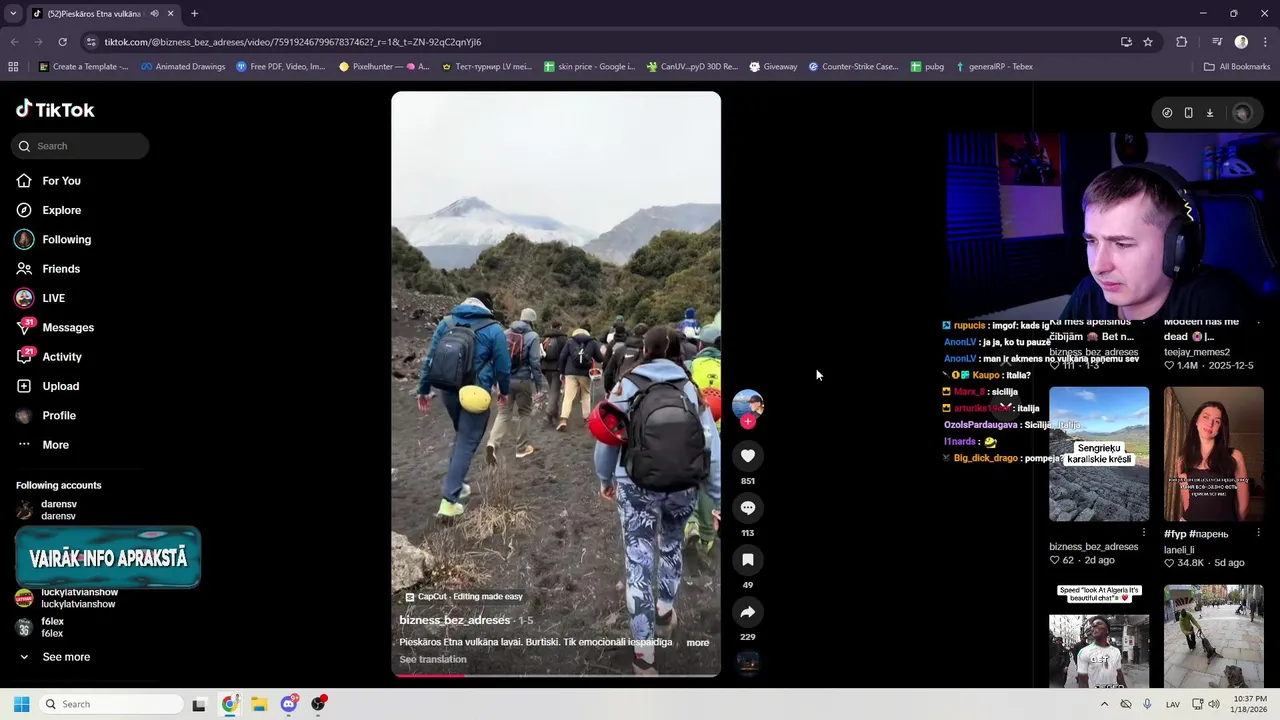Click See translation under the caption
Image resolution: width=1280 pixels, height=720 pixels.
click(x=433, y=659)
